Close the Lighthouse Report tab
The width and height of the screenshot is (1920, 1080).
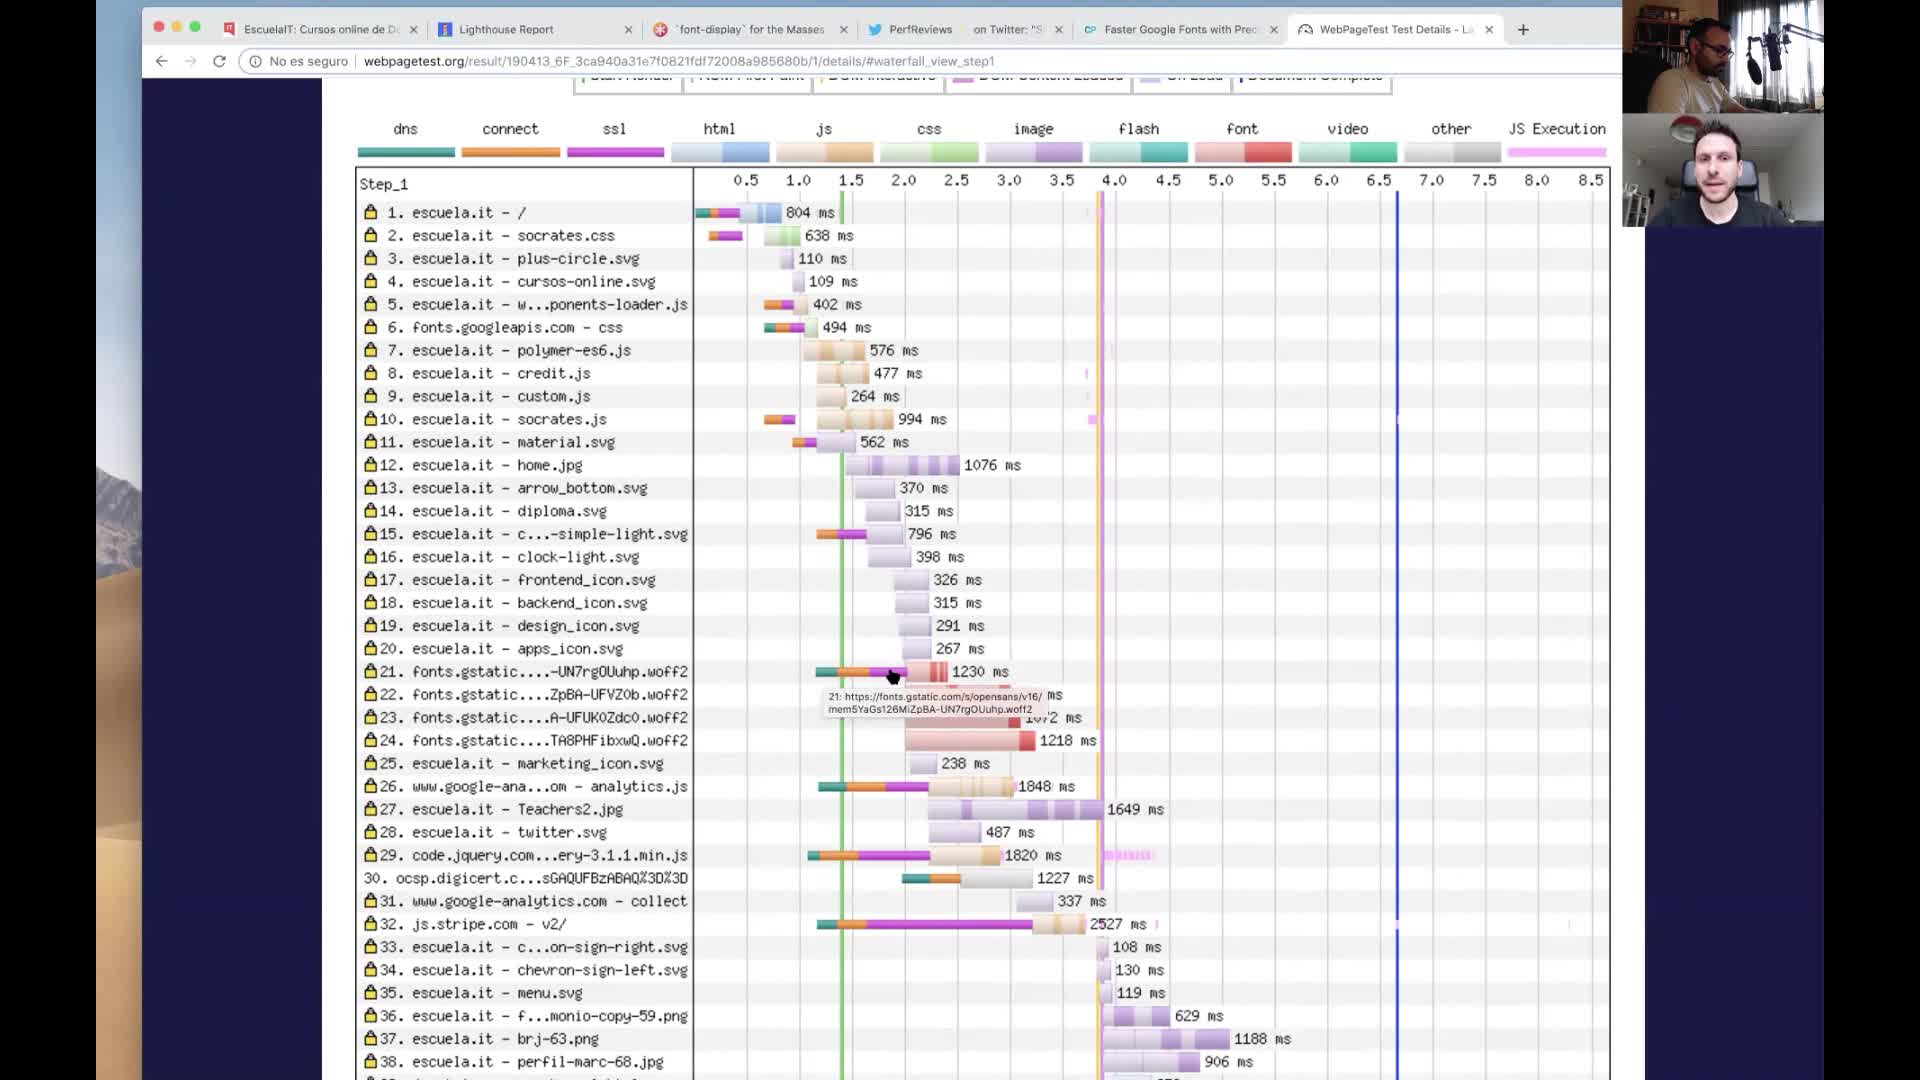click(629, 30)
